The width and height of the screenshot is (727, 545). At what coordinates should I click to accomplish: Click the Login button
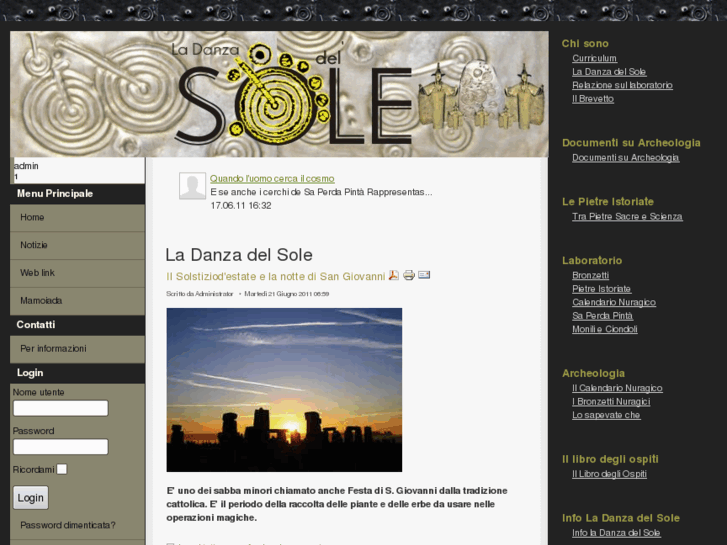31,498
